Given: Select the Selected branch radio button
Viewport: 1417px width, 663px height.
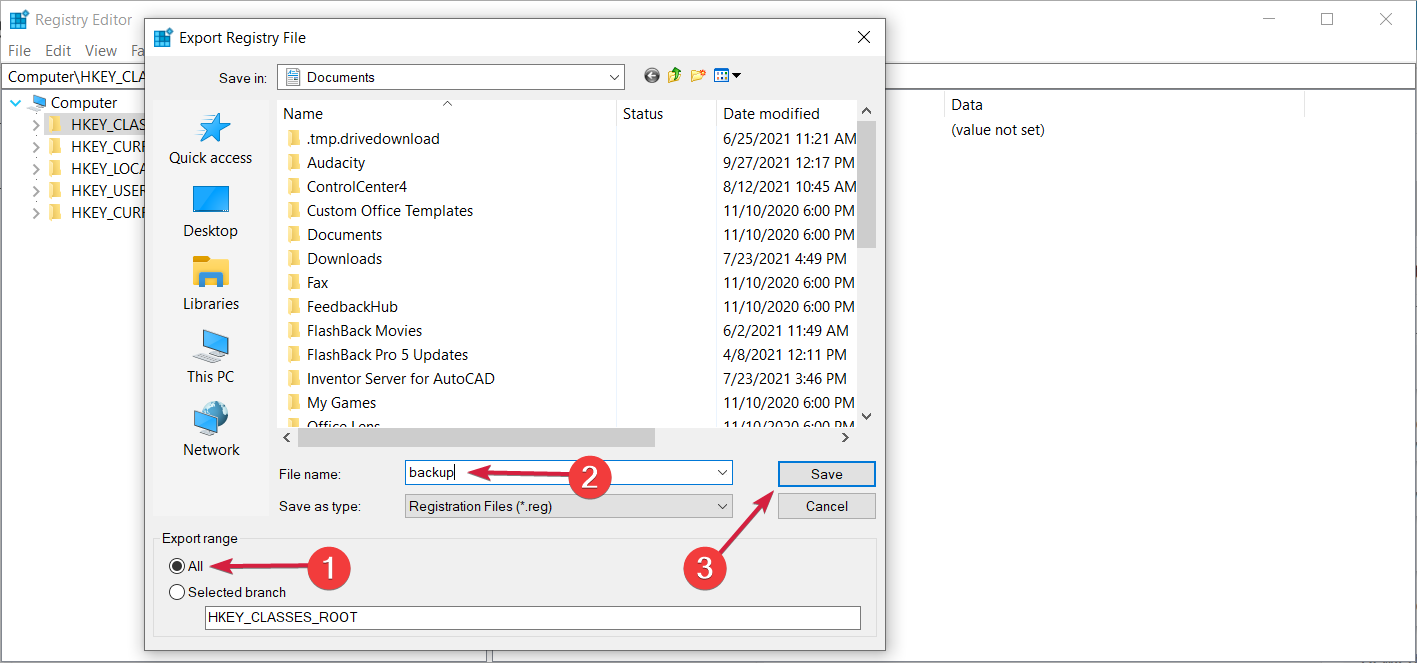Looking at the screenshot, I should click(x=177, y=592).
